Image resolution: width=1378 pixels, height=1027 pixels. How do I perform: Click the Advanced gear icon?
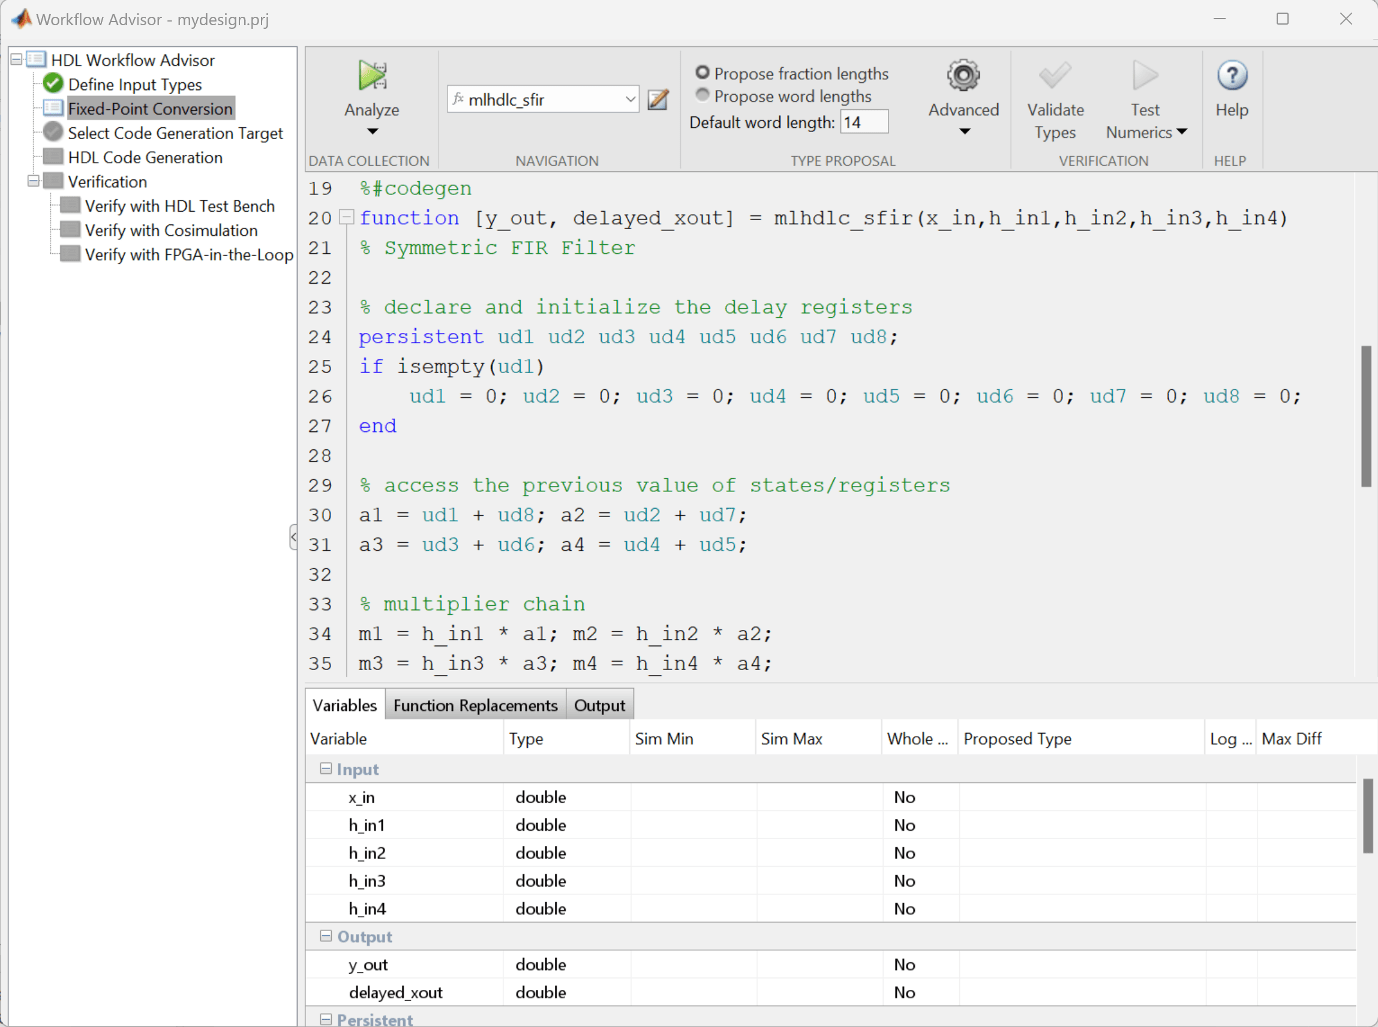point(963,76)
